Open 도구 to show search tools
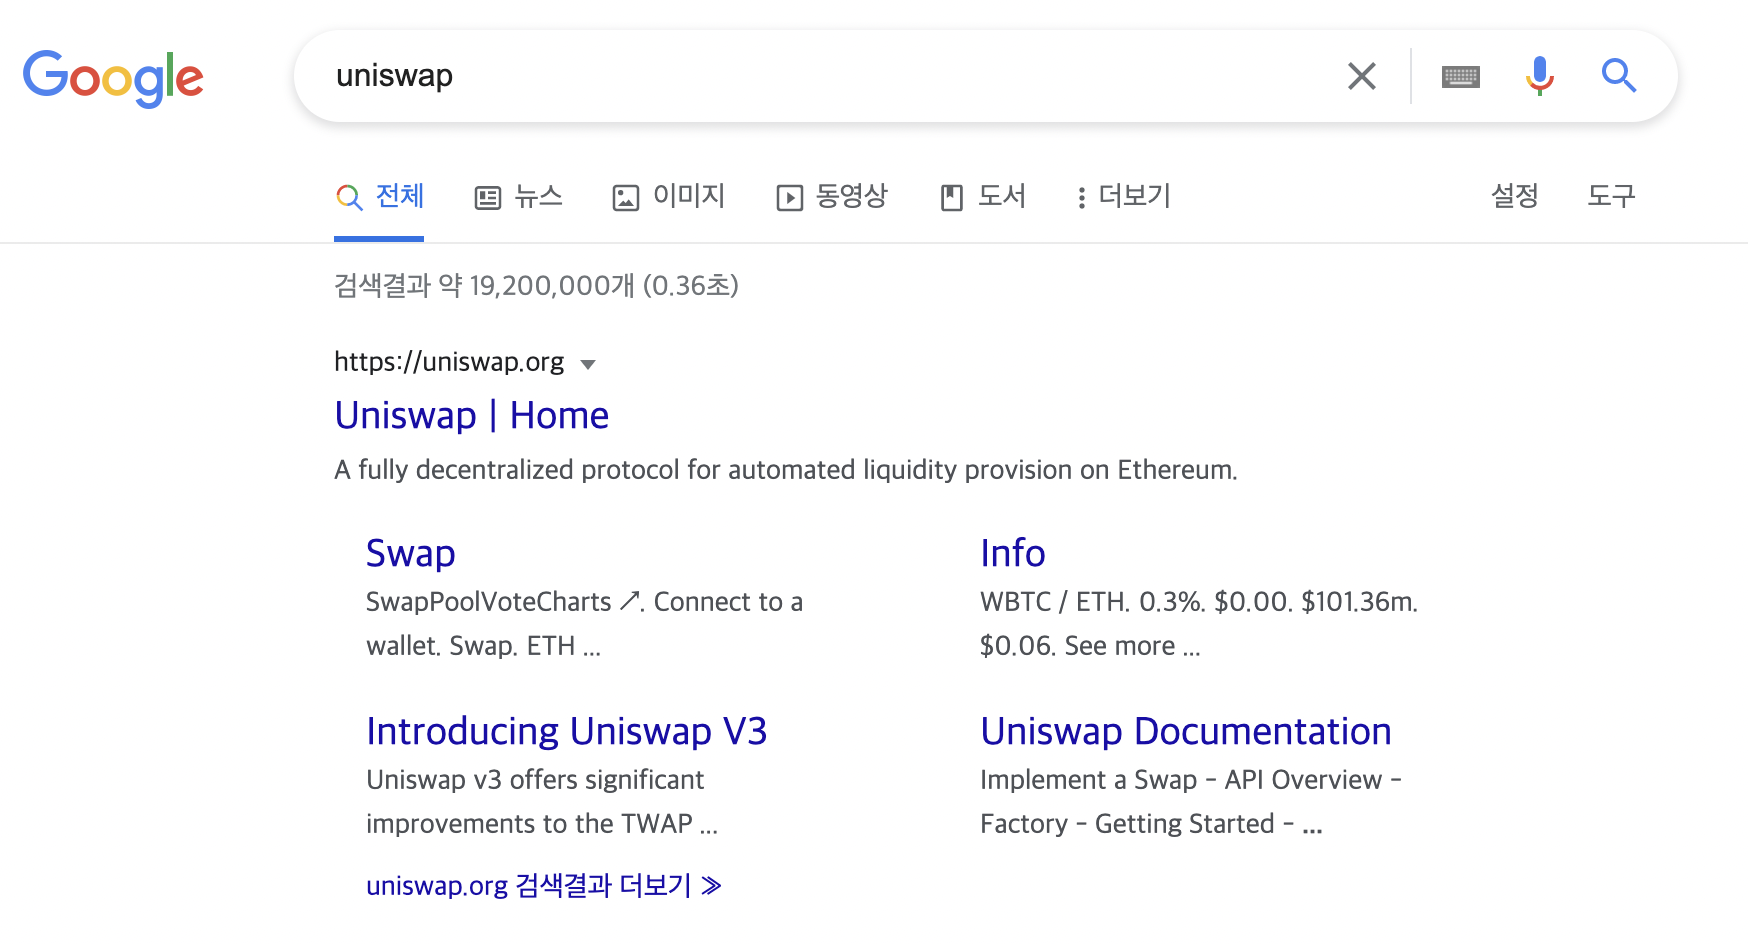This screenshot has height=944, width=1748. [1609, 197]
